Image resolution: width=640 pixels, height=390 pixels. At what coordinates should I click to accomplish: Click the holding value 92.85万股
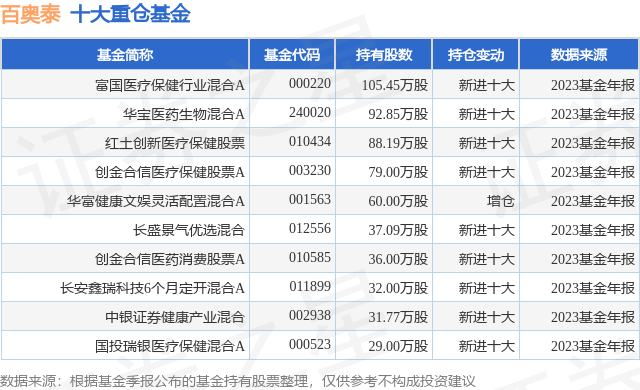398,114
